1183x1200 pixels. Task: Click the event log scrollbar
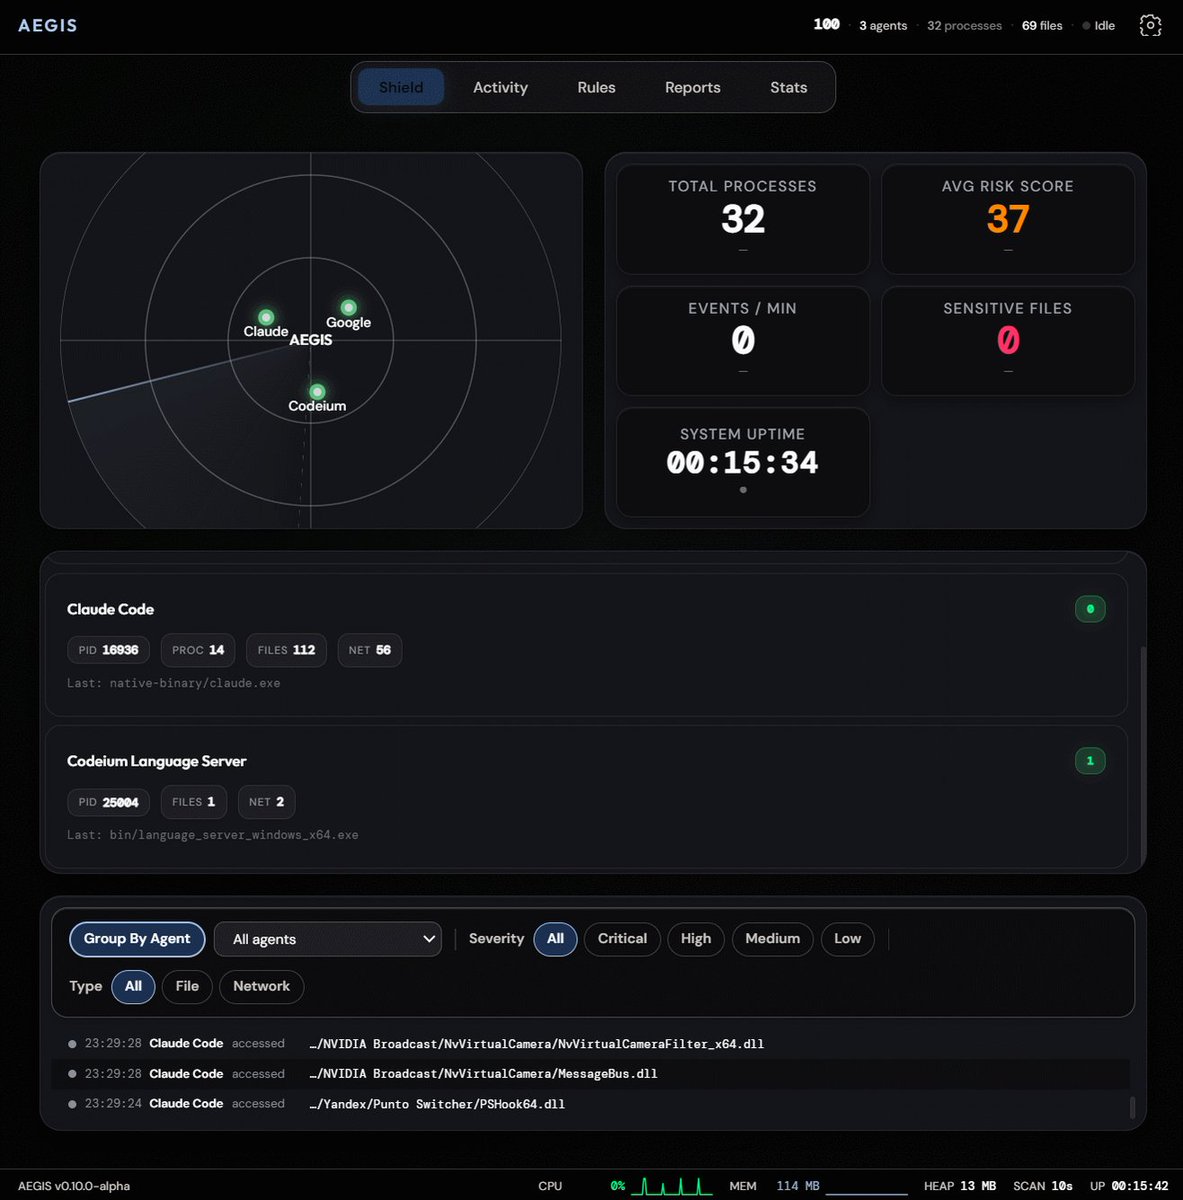coord(1132,1108)
